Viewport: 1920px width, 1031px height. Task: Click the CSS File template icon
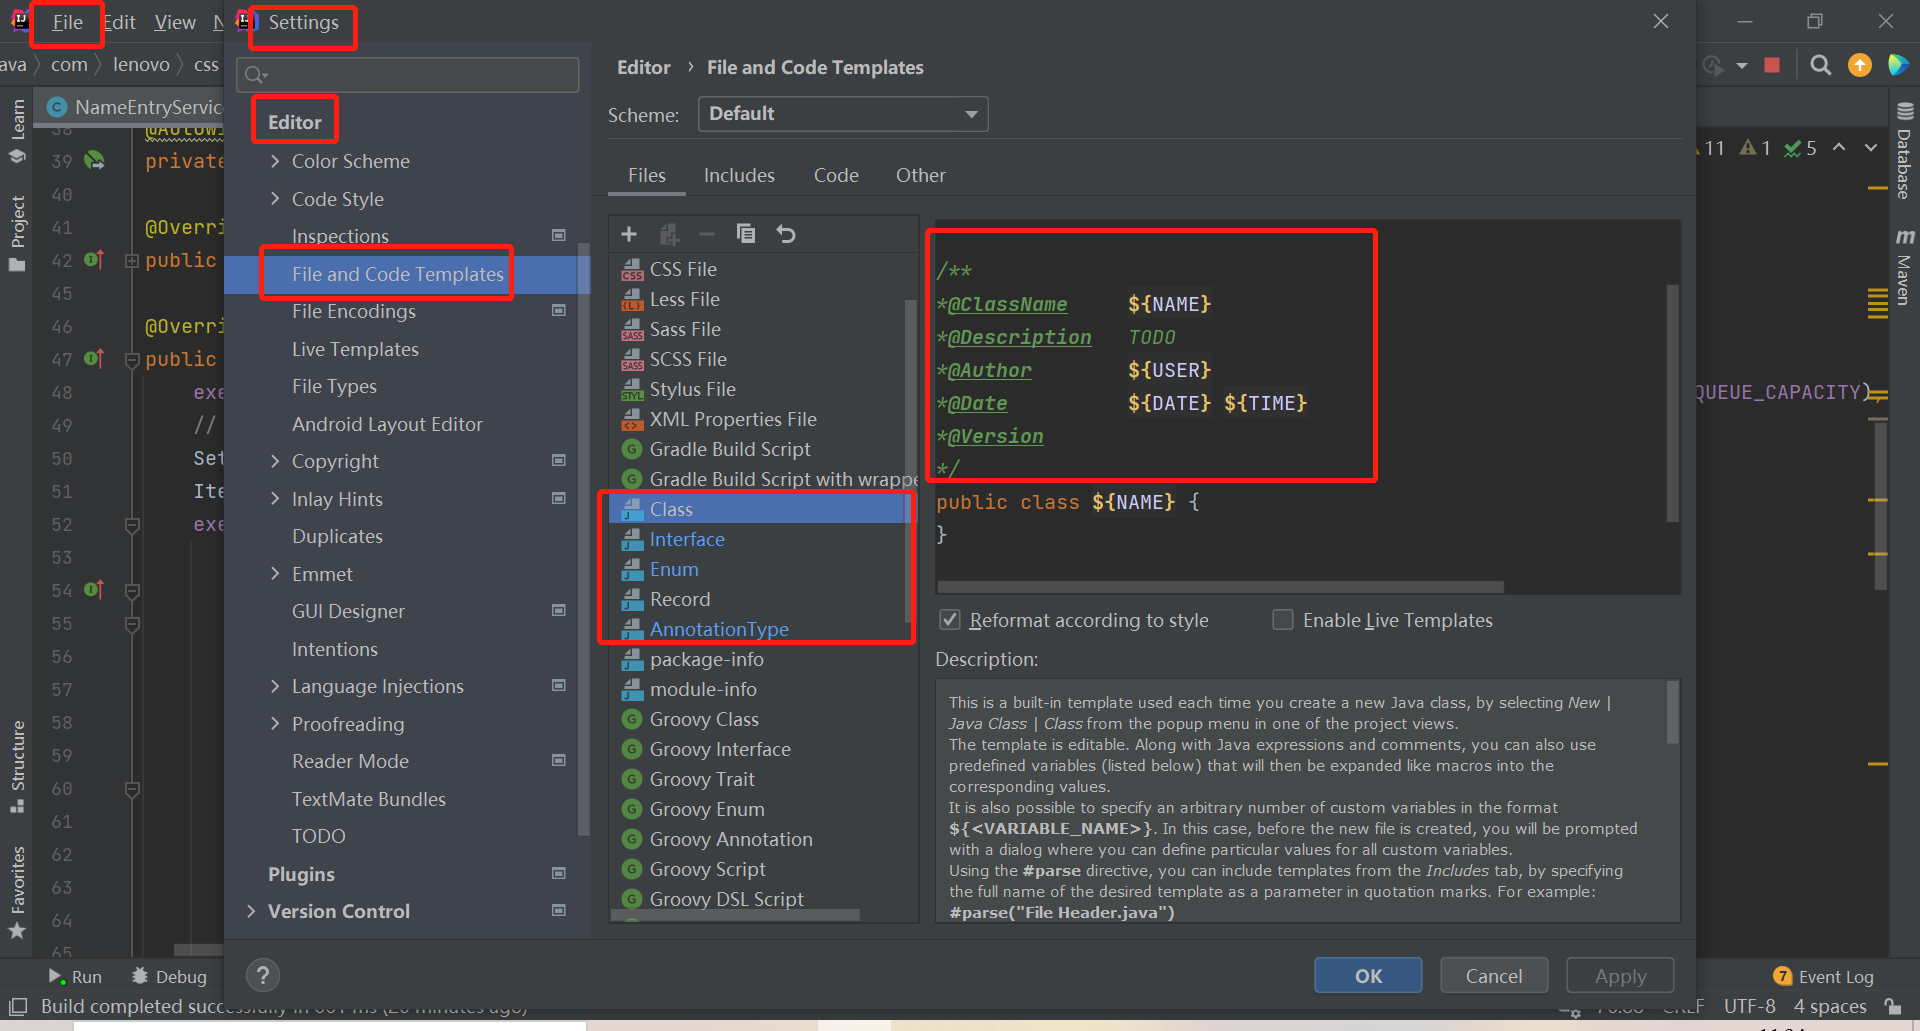click(x=632, y=269)
